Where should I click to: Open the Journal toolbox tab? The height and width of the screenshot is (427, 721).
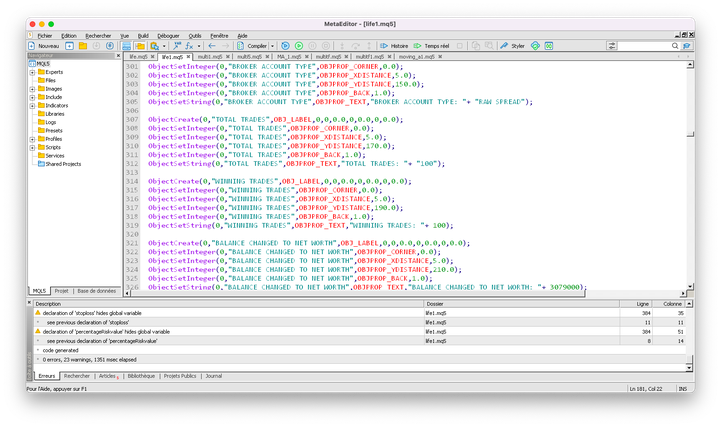pos(213,376)
